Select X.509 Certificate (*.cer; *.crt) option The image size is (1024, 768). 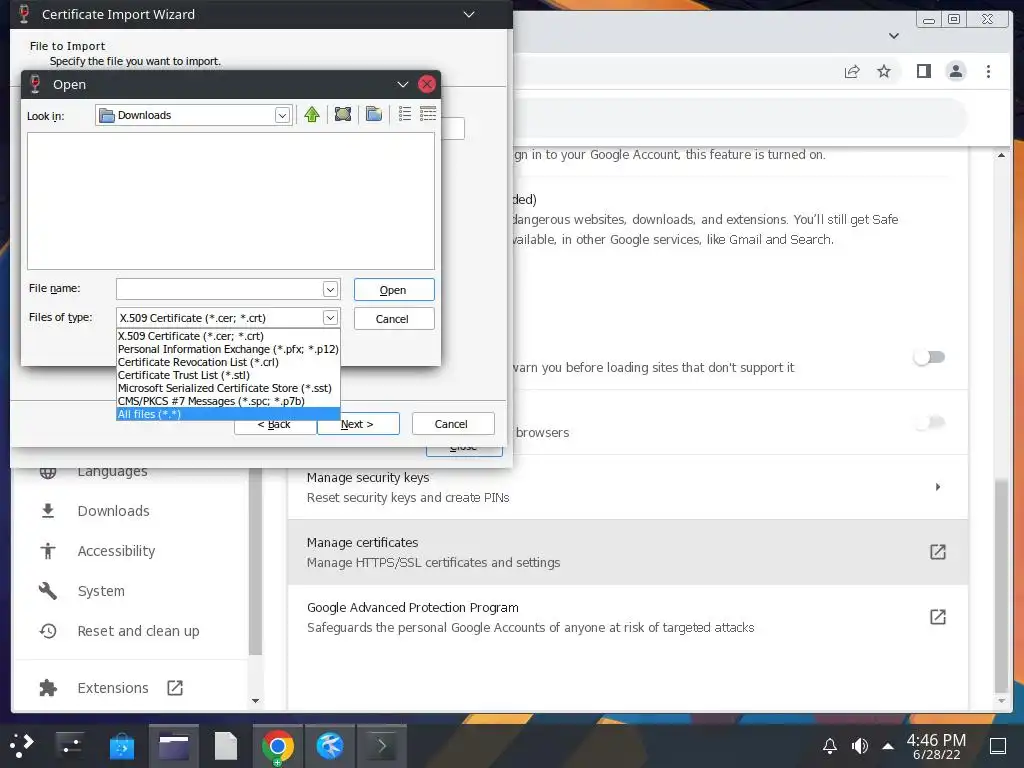point(228,336)
